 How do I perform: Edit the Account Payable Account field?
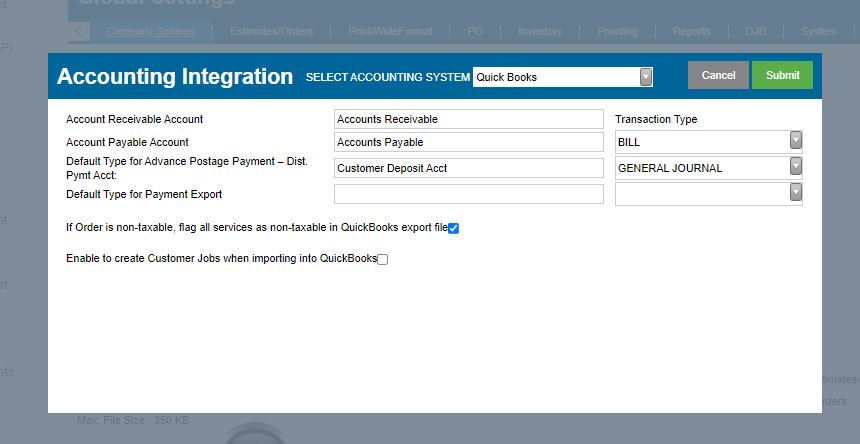(468, 142)
